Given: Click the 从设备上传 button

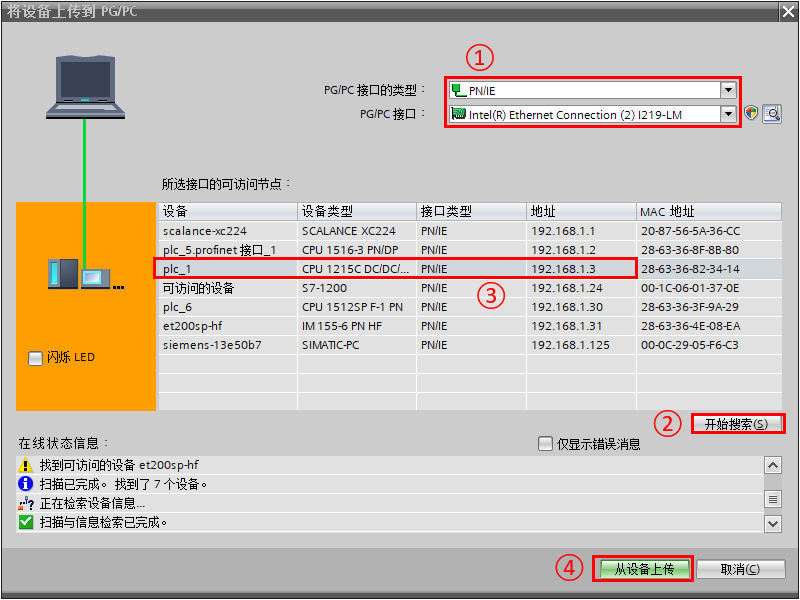Looking at the screenshot, I should click(x=644, y=569).
